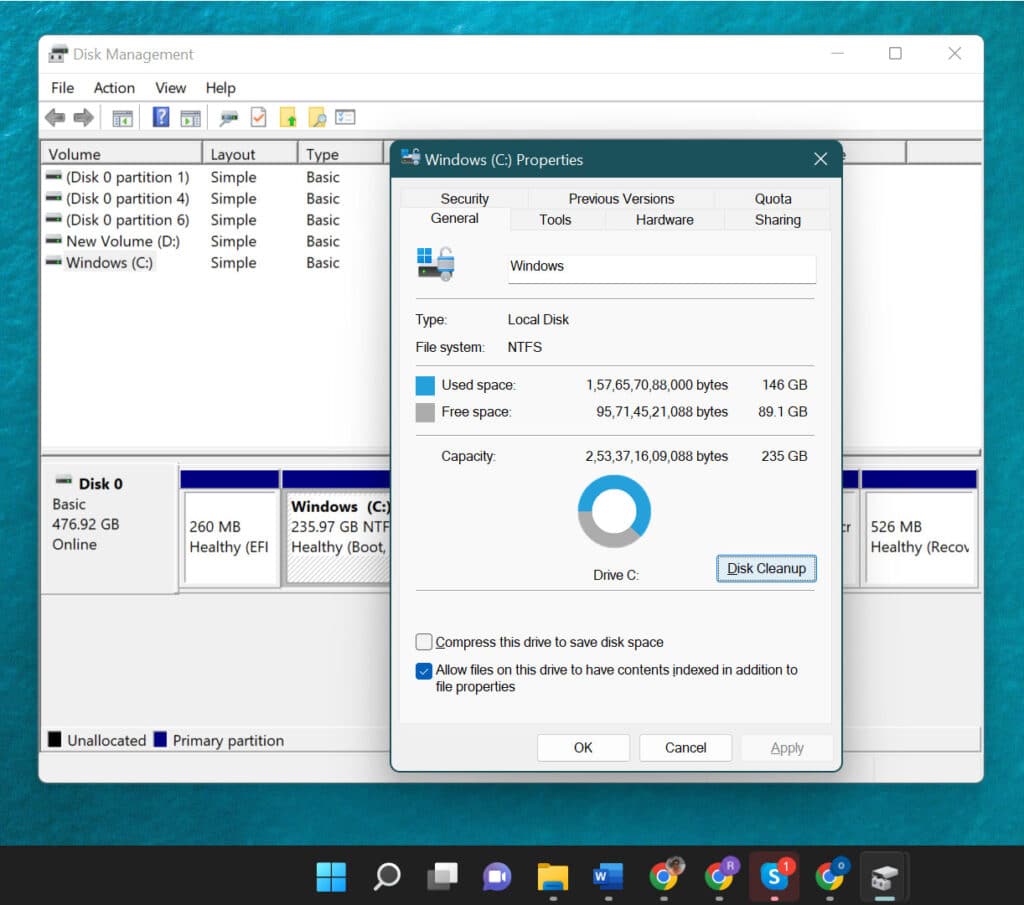Click the Apply button
This screenshot has width=1024, height=905.
(x=787, y=748)
